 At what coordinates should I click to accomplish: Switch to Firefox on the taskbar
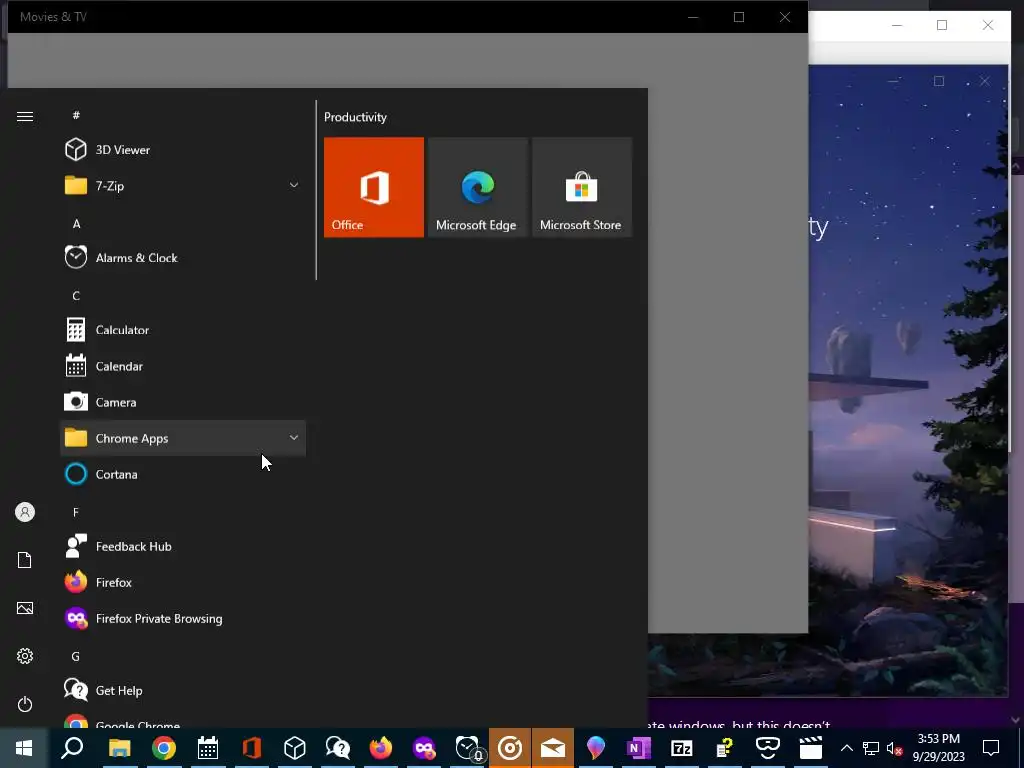click(x=381, y=748)
